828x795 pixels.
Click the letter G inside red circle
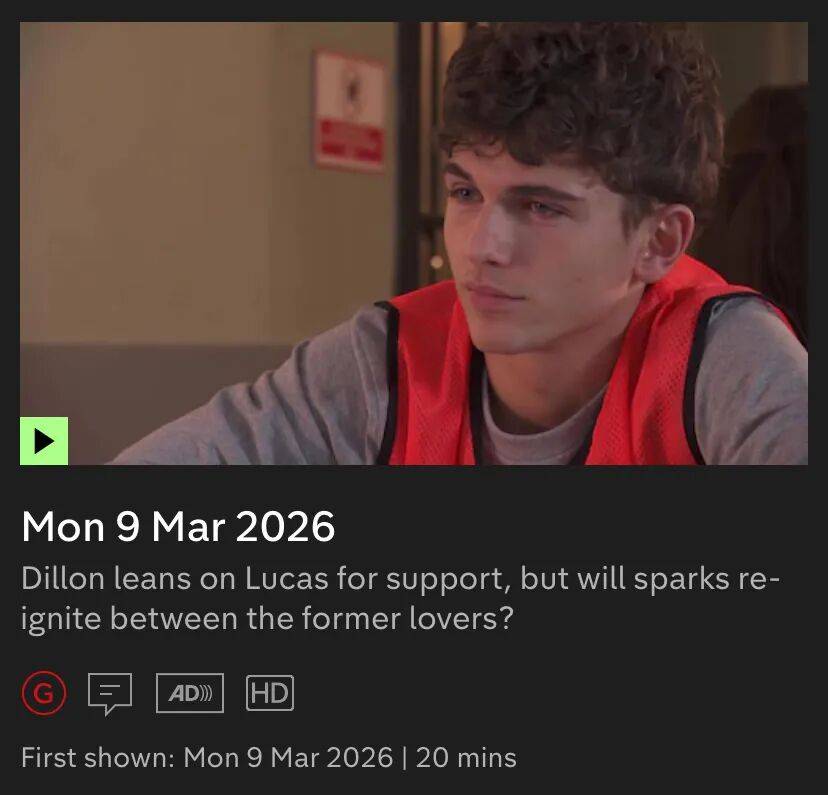(x=44, y=694)
